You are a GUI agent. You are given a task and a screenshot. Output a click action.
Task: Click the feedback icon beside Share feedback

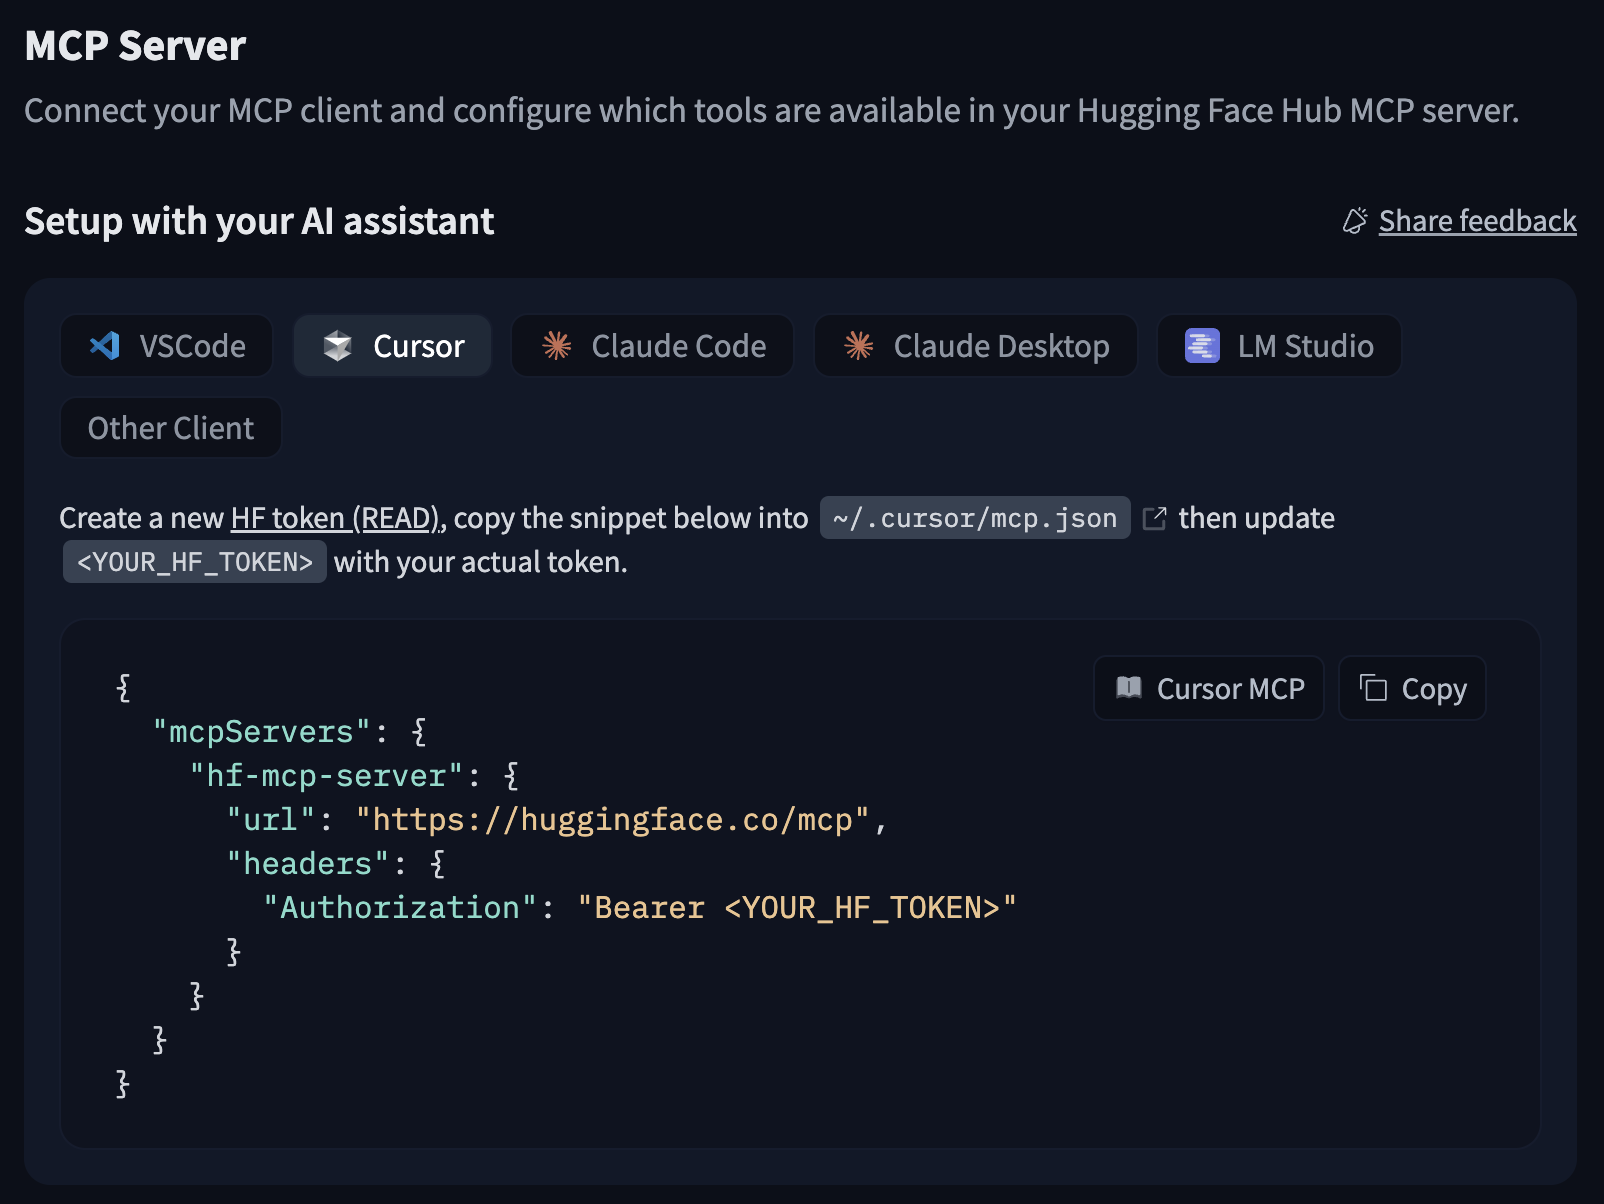pos(1355,221)
